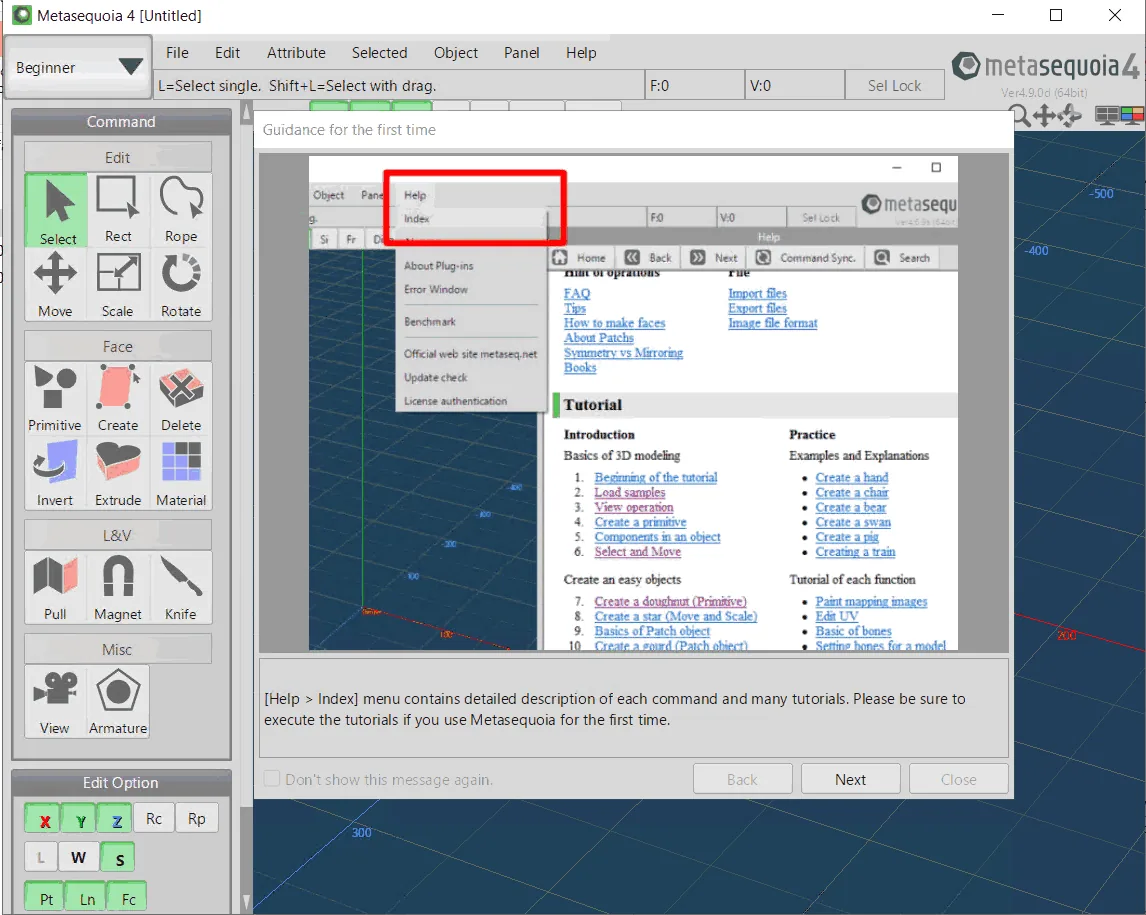Screen dimensions: 1146x915
Task: Click the Sel Lock button
Action: (894, 86)
